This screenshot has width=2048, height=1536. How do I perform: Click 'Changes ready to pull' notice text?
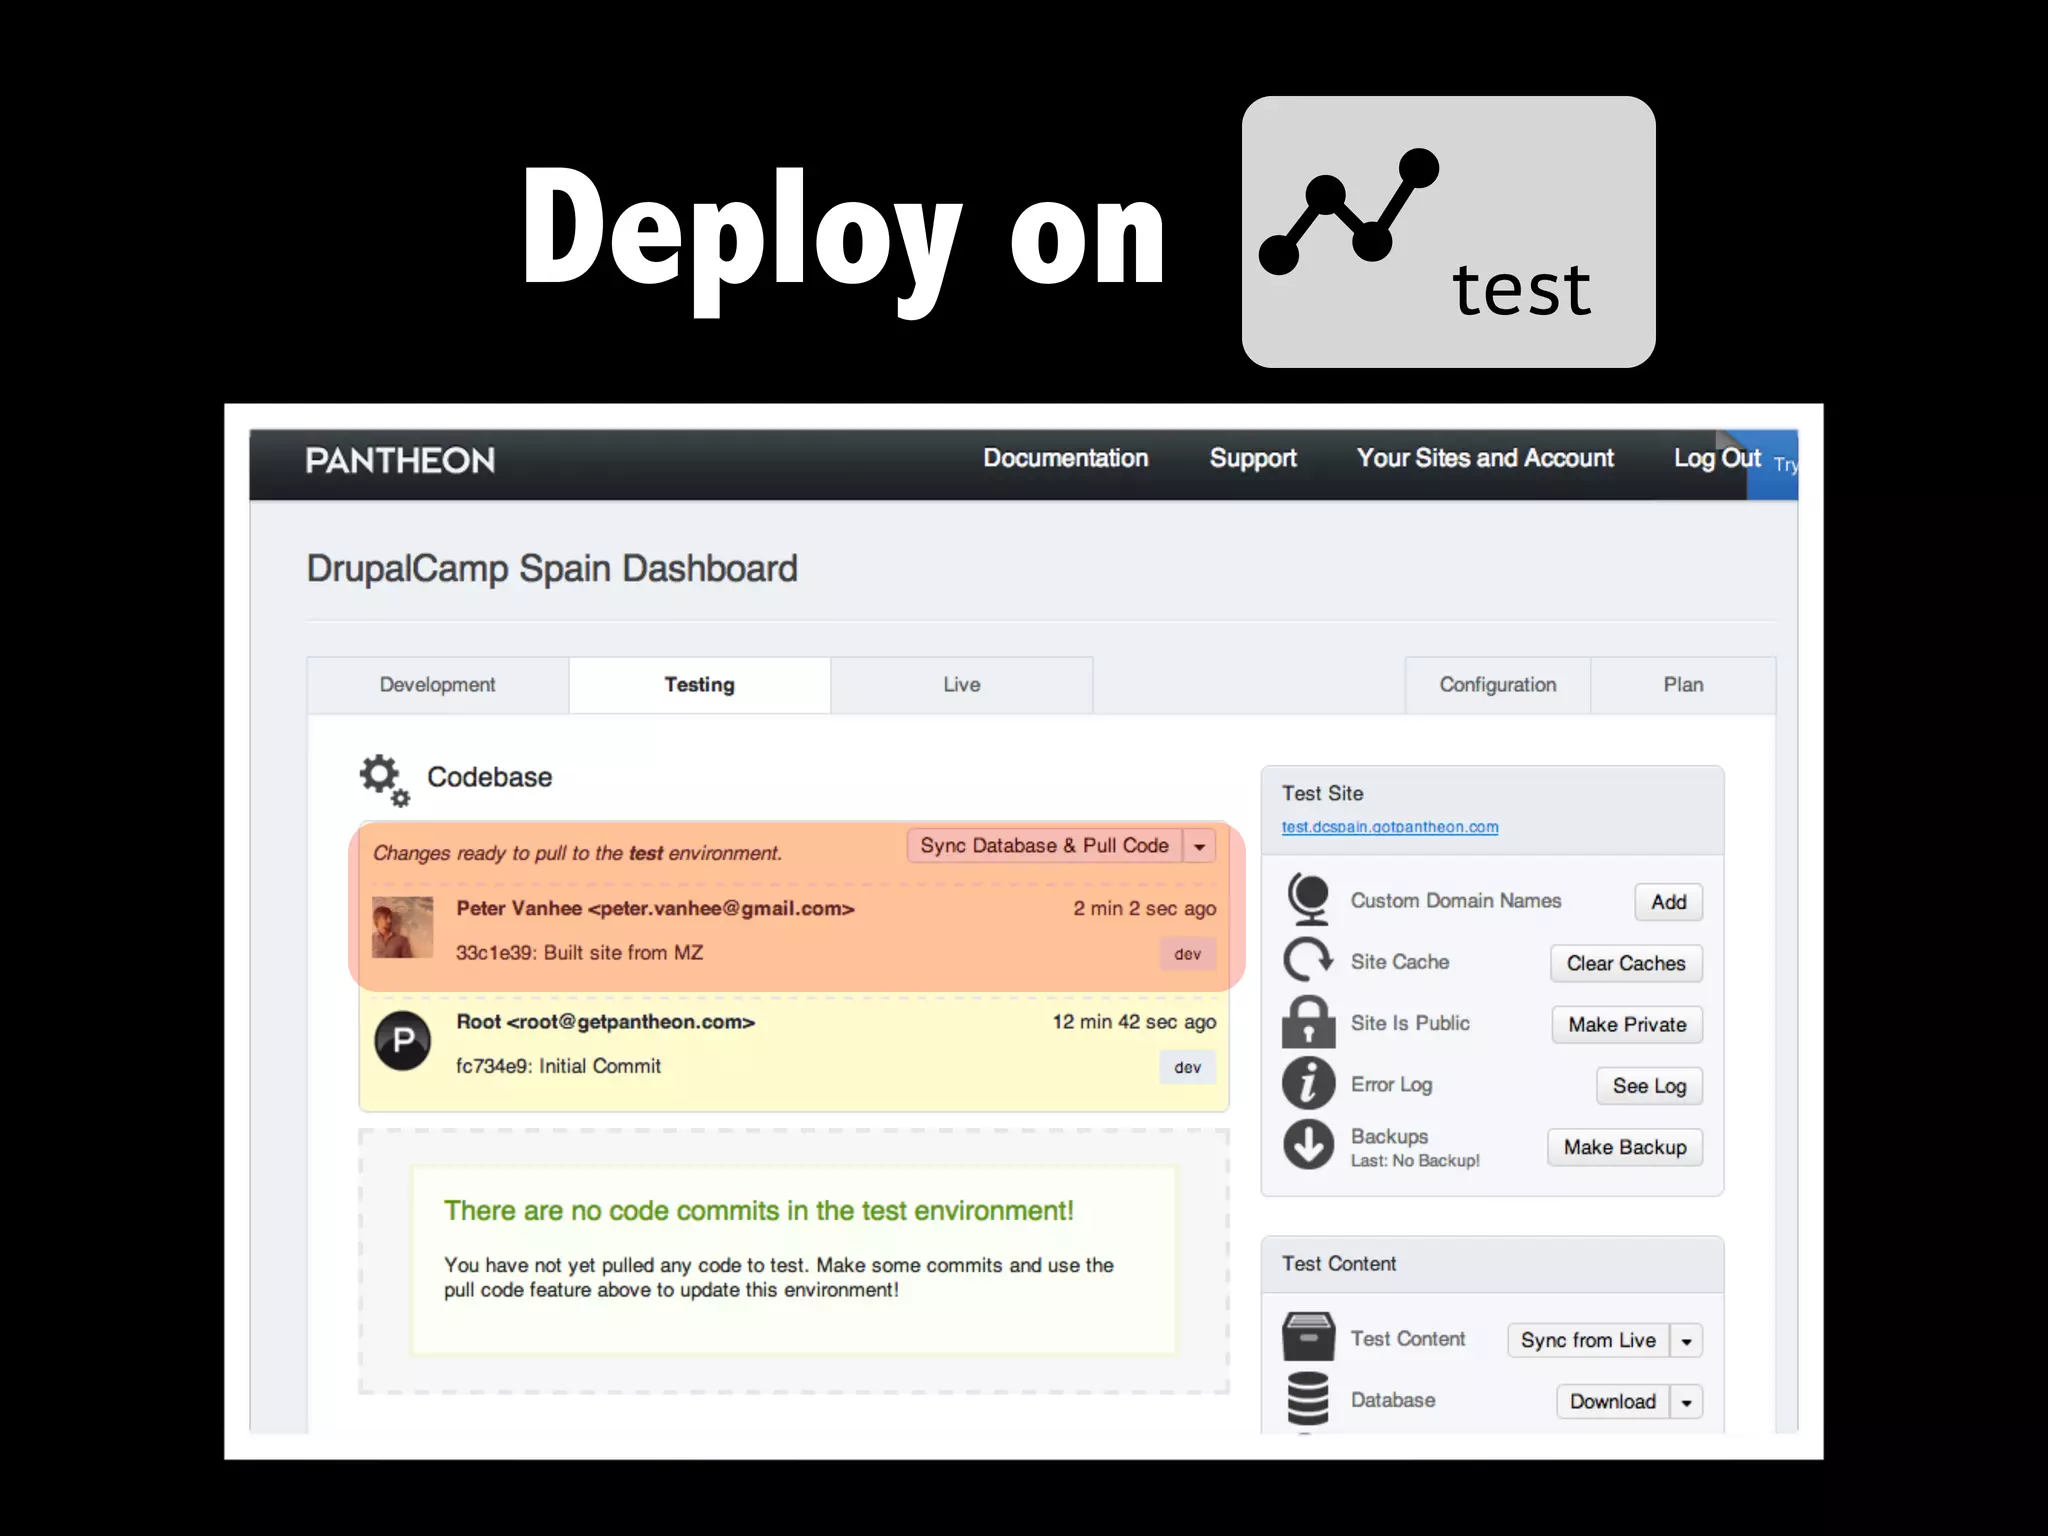pos(577,853)
